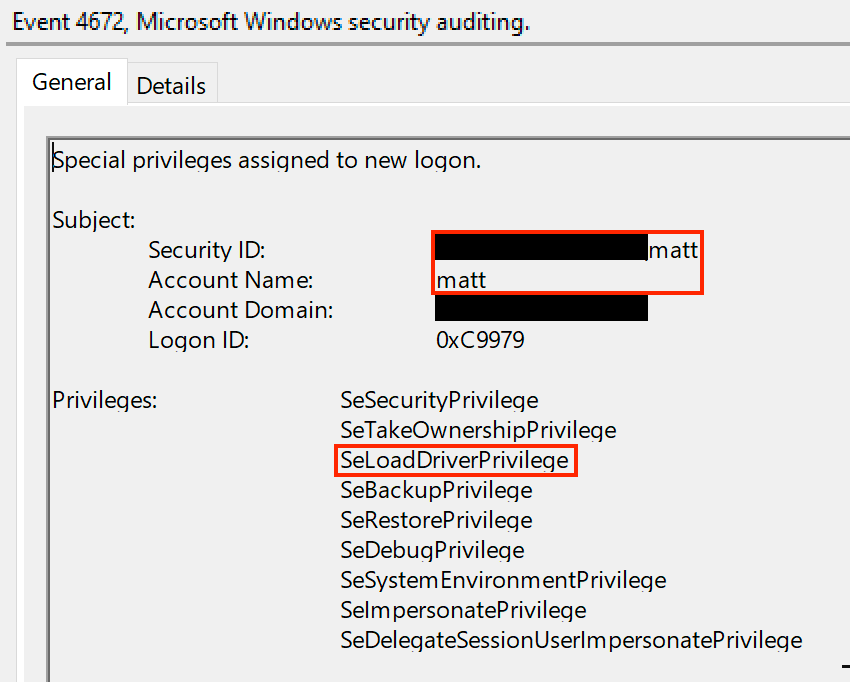Image resolution: width=850 pixels, height=682 pixels.
Task: Select the General tab
Action: click(72, 82)
